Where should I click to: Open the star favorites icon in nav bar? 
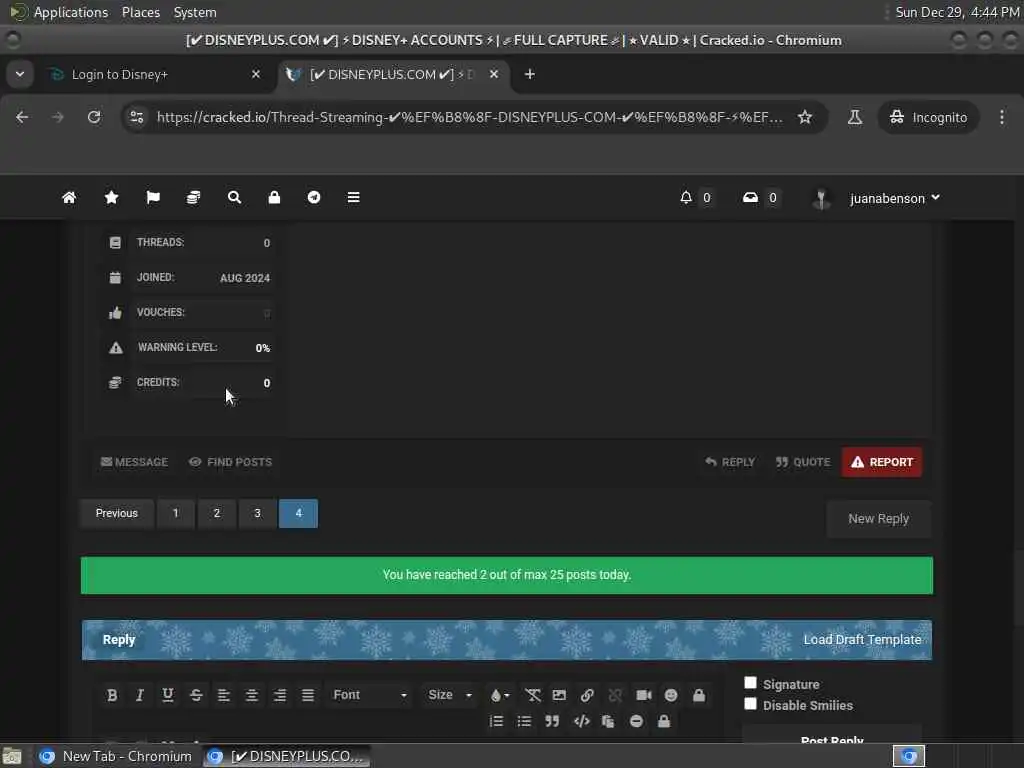point(112,197)
